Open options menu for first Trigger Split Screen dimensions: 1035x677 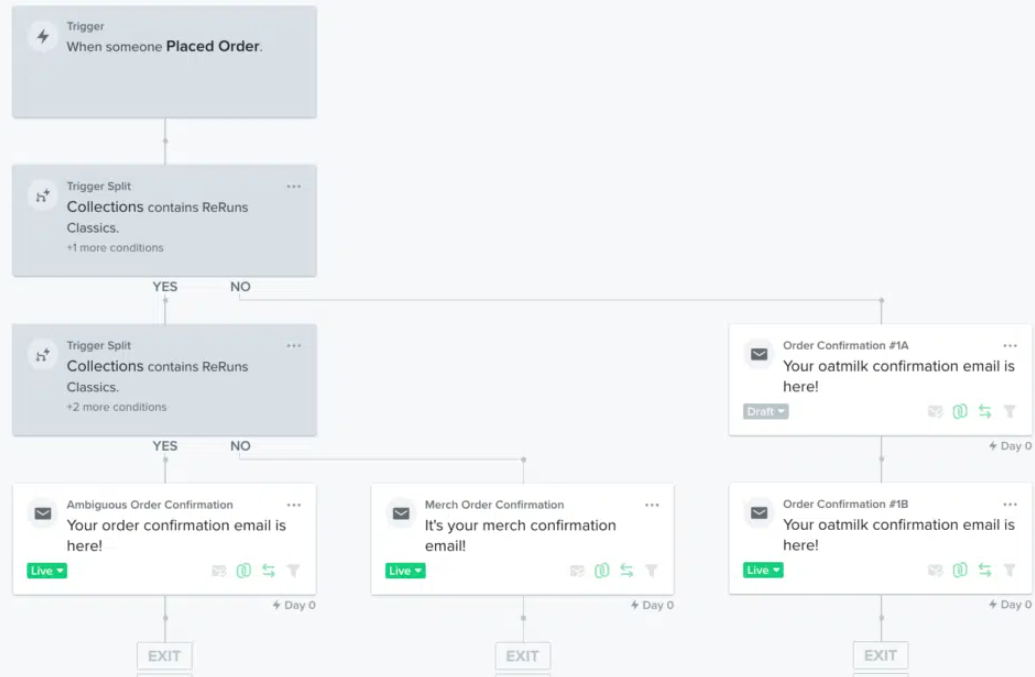294,187
